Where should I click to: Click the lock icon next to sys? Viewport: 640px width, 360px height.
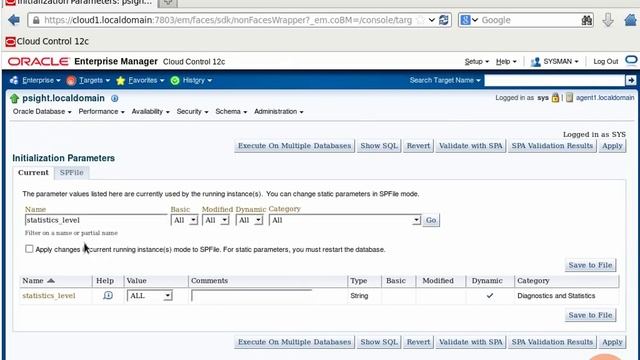point(555,98)
